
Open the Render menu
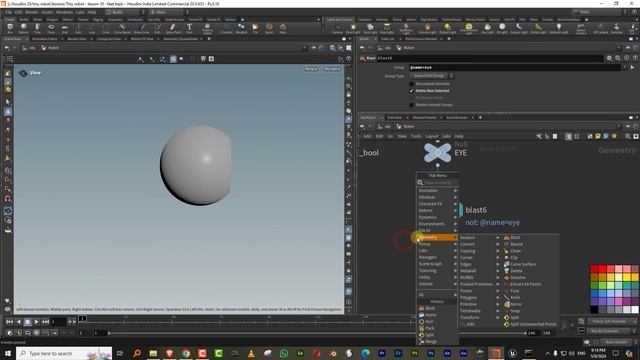(x=32, y=12)
